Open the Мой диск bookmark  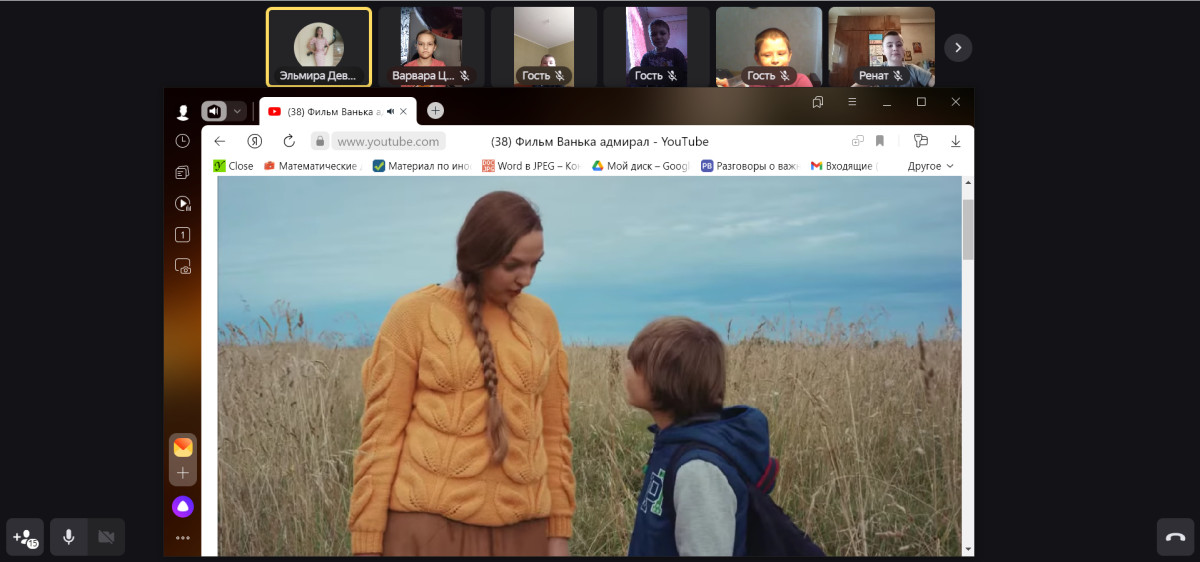tap(640, 166)
